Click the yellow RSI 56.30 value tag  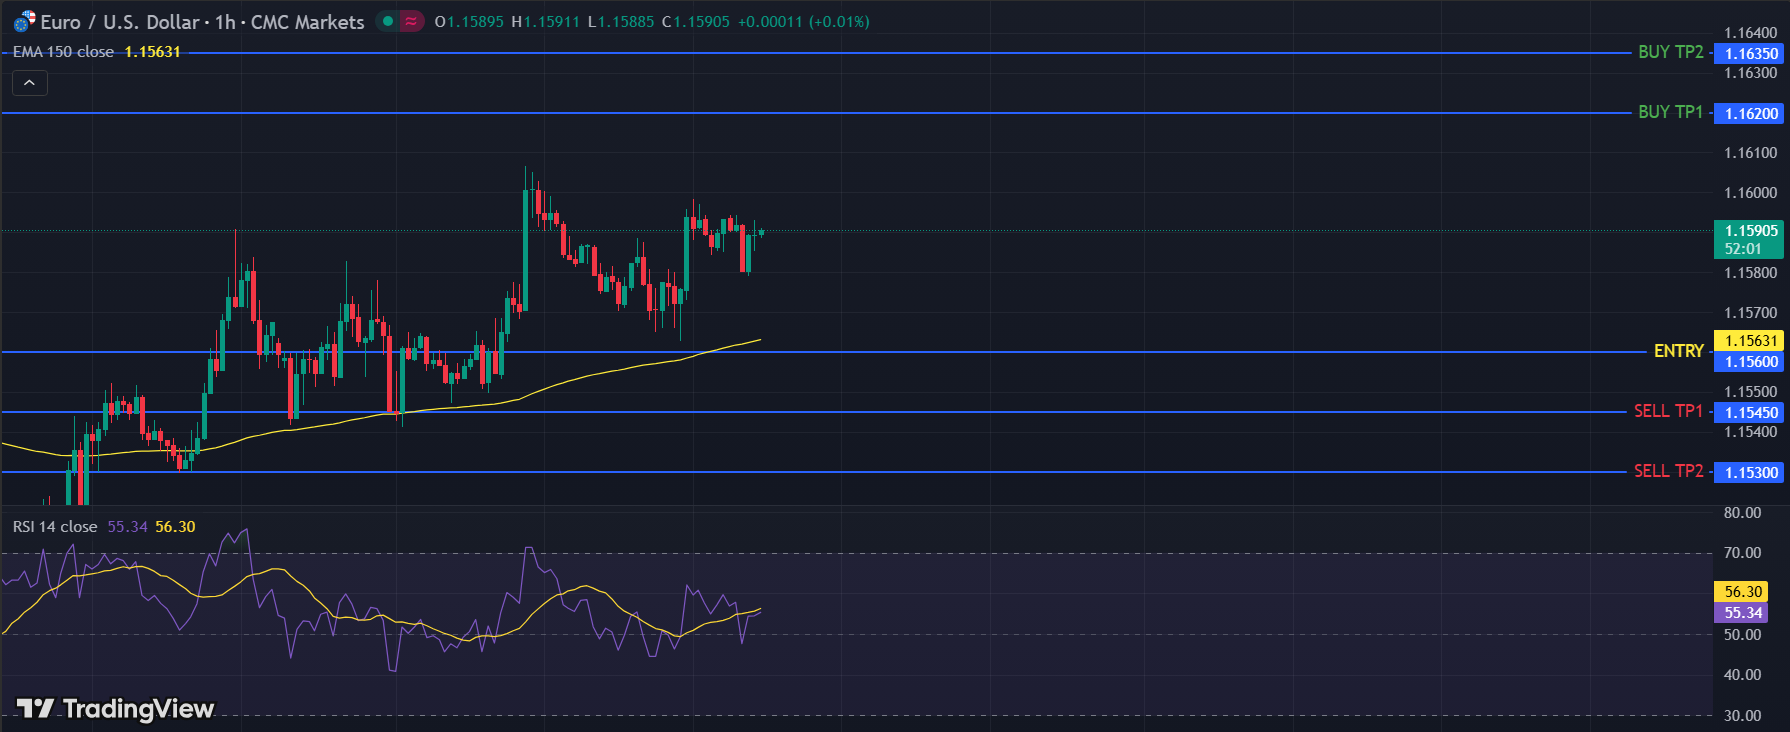point(1743,592)
